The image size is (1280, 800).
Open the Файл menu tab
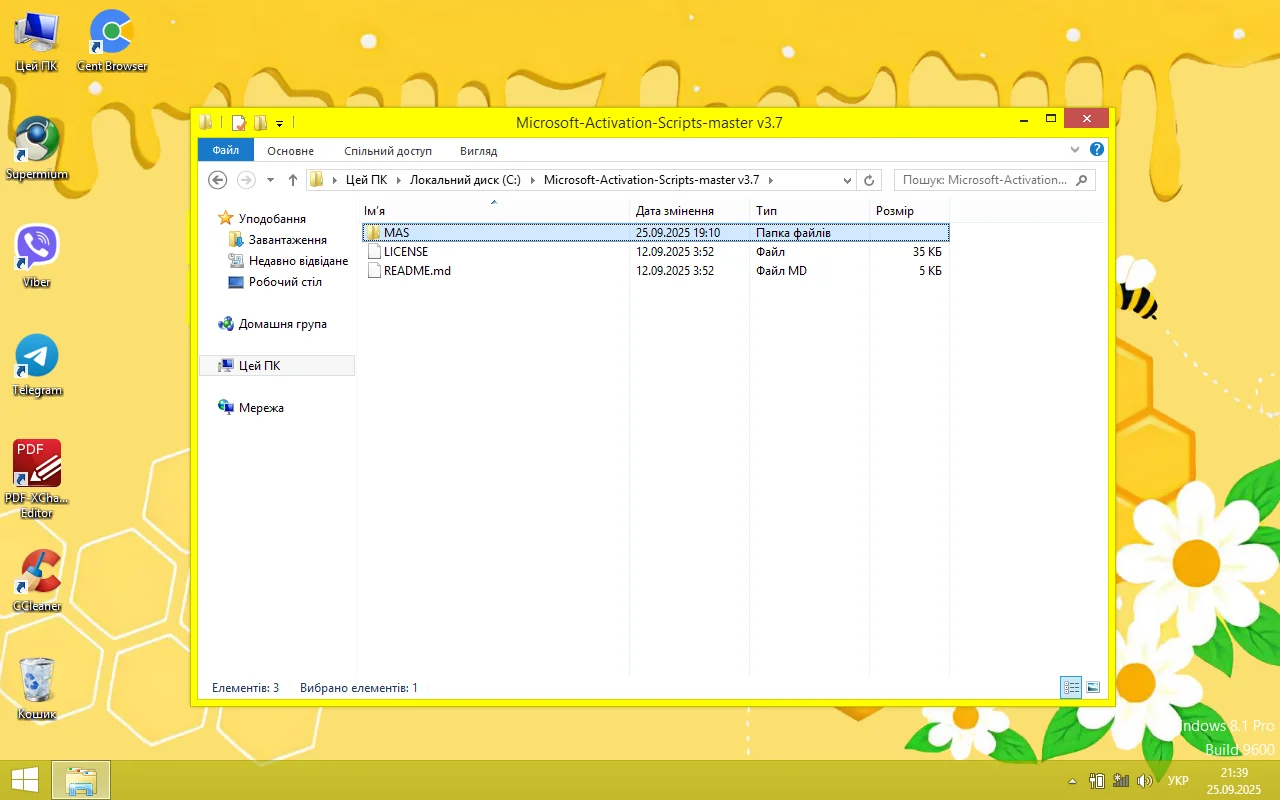pyautogui.click(x=226, y=151)
